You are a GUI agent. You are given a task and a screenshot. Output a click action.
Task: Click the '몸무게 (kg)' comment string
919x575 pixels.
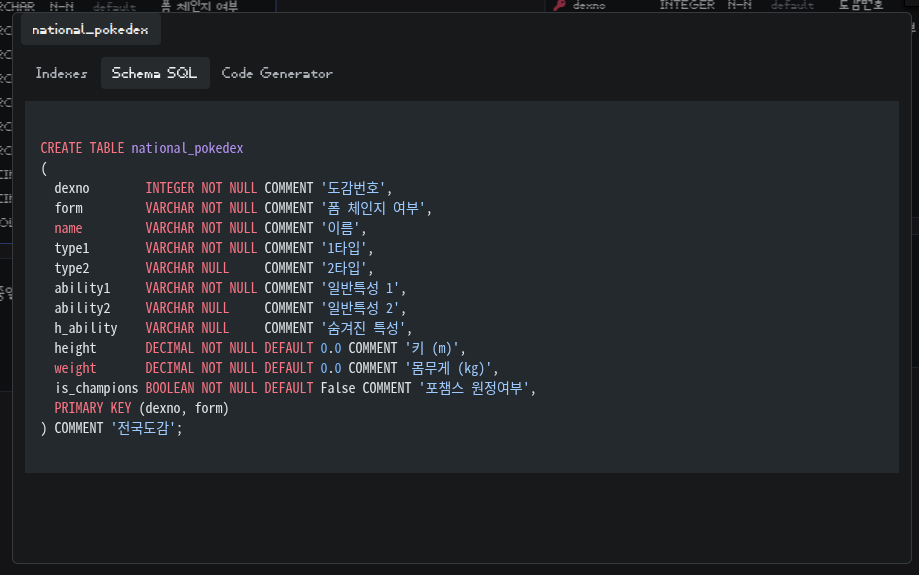448,368
